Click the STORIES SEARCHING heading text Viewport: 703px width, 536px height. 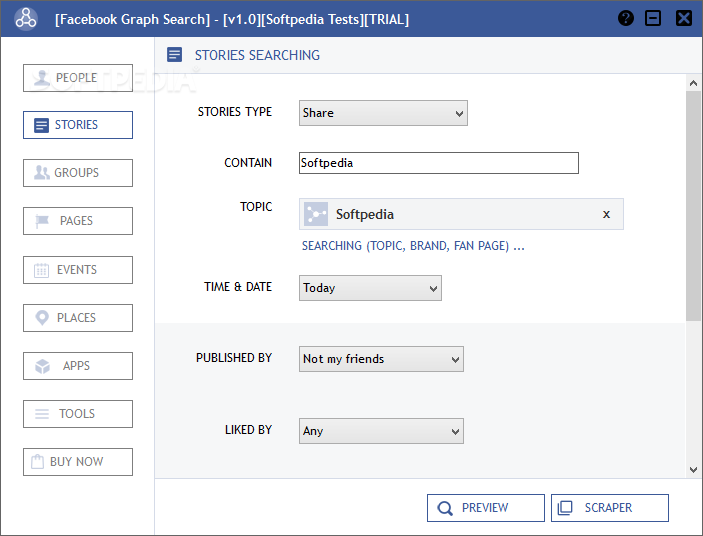[257, 55]
